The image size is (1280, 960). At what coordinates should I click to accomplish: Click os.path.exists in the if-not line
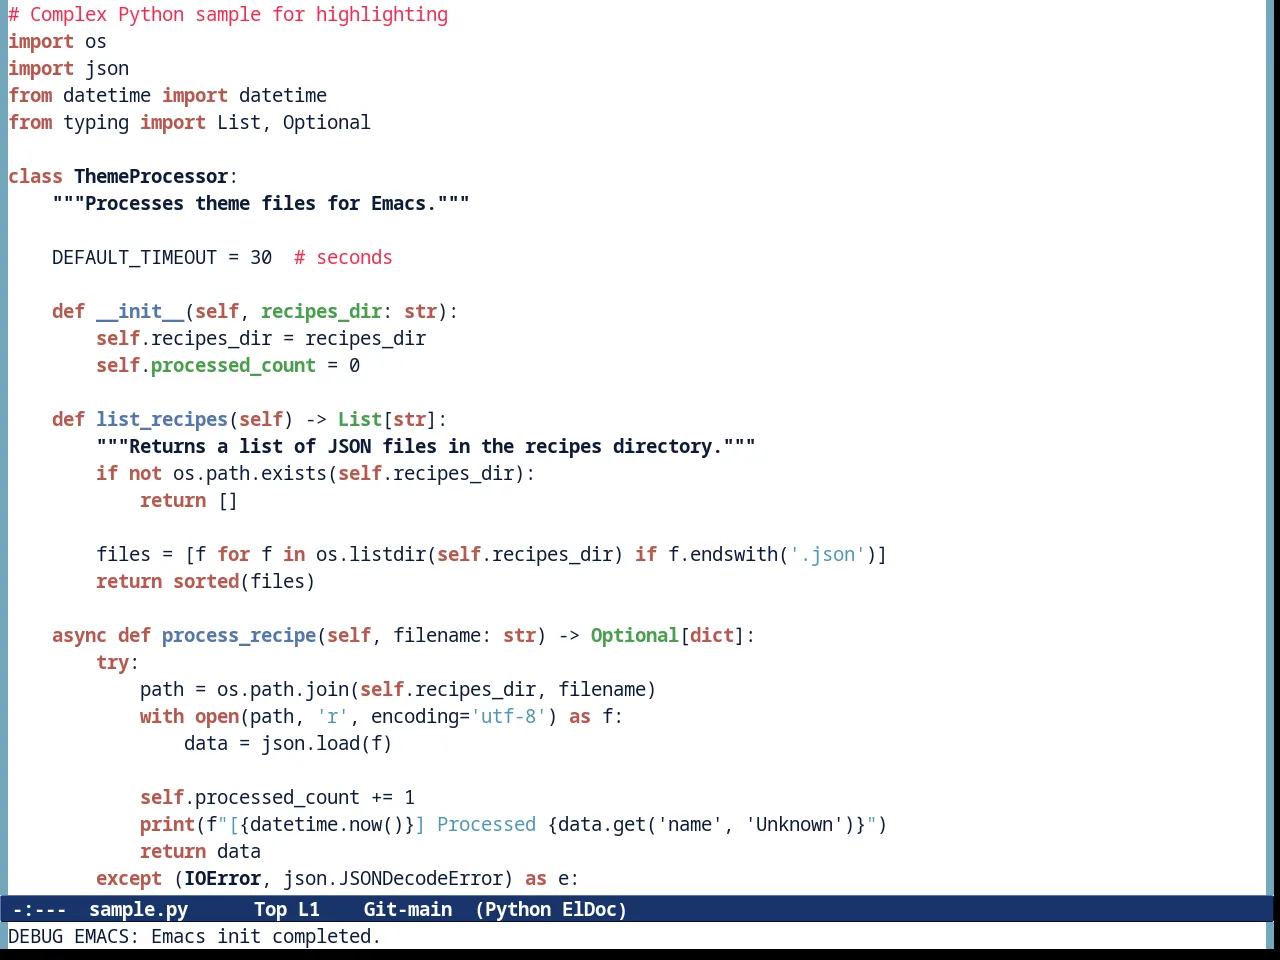tap(250, 474)
